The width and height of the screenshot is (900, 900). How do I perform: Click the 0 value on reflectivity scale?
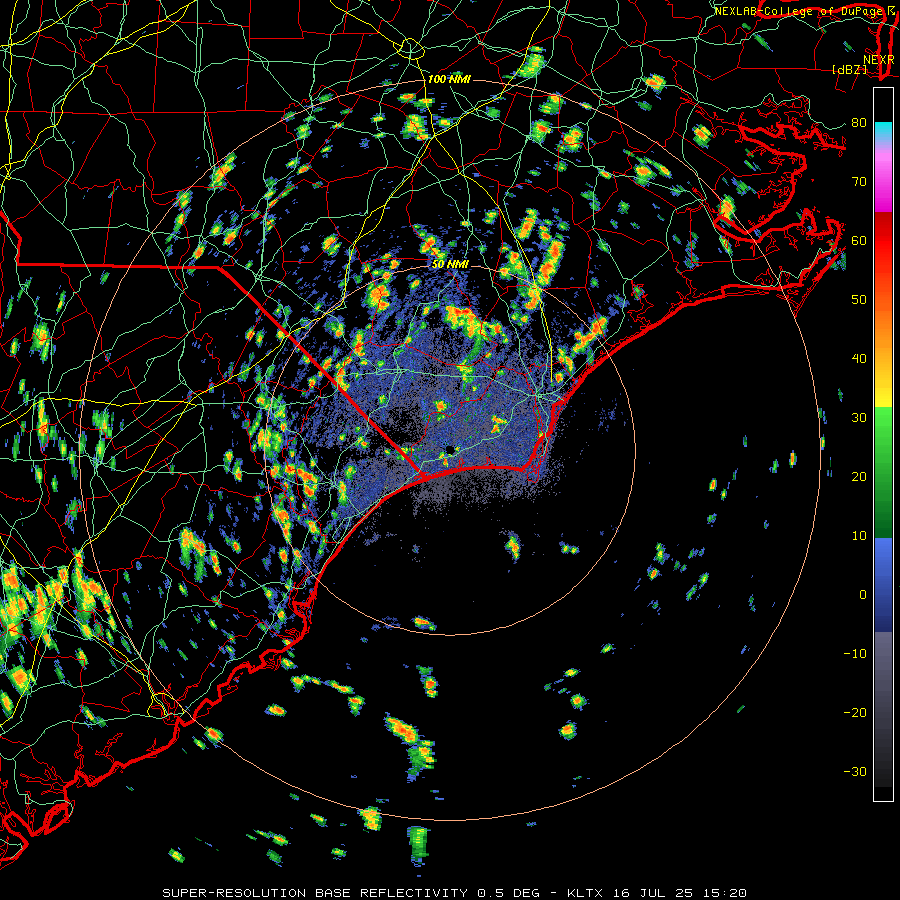click(x=863, y=595)
